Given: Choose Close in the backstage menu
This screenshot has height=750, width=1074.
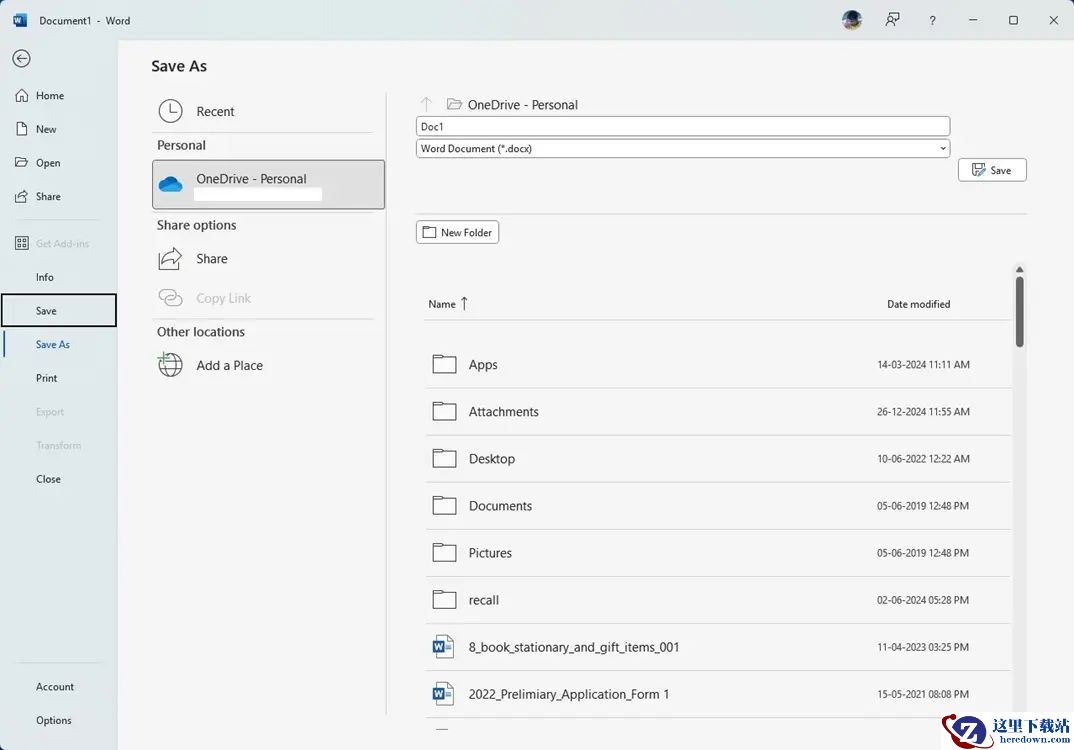Looking at the screenshot, I should (48, 479).
